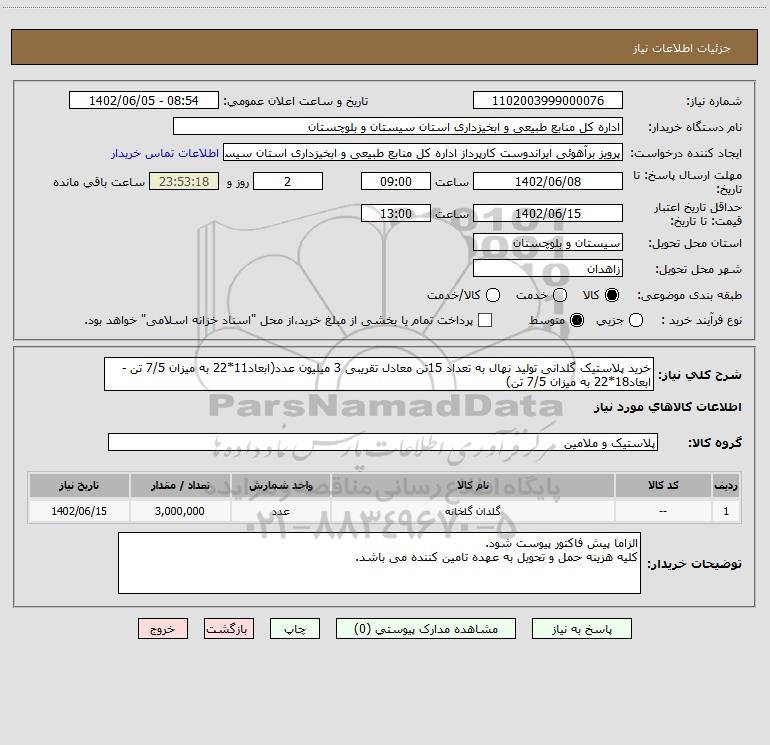Click the واحد شمارش column header
Screen dimensions: 770x745
pos(280,485)
